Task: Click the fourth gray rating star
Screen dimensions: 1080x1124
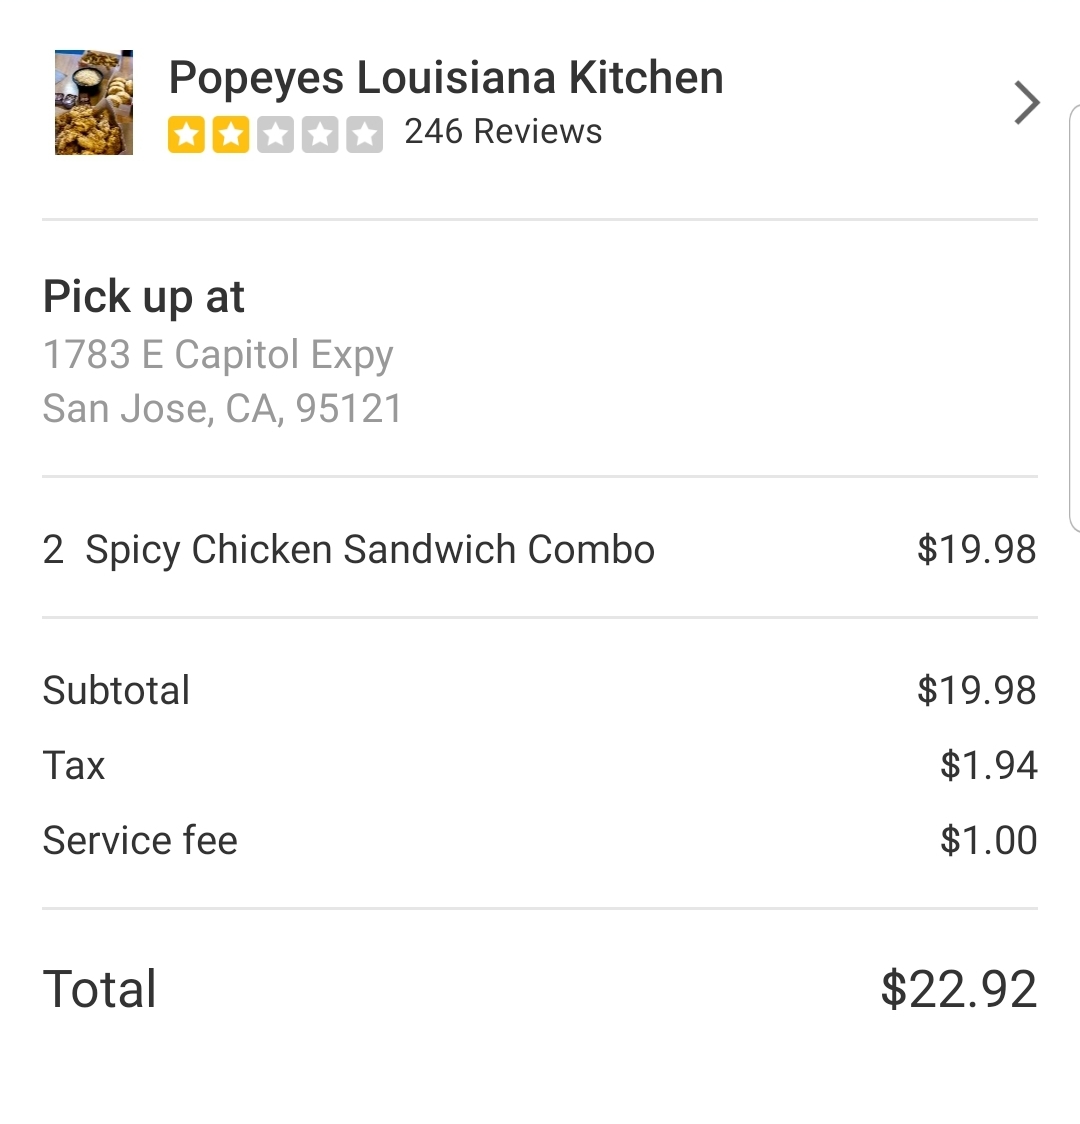Action: (x=320, y=133)
